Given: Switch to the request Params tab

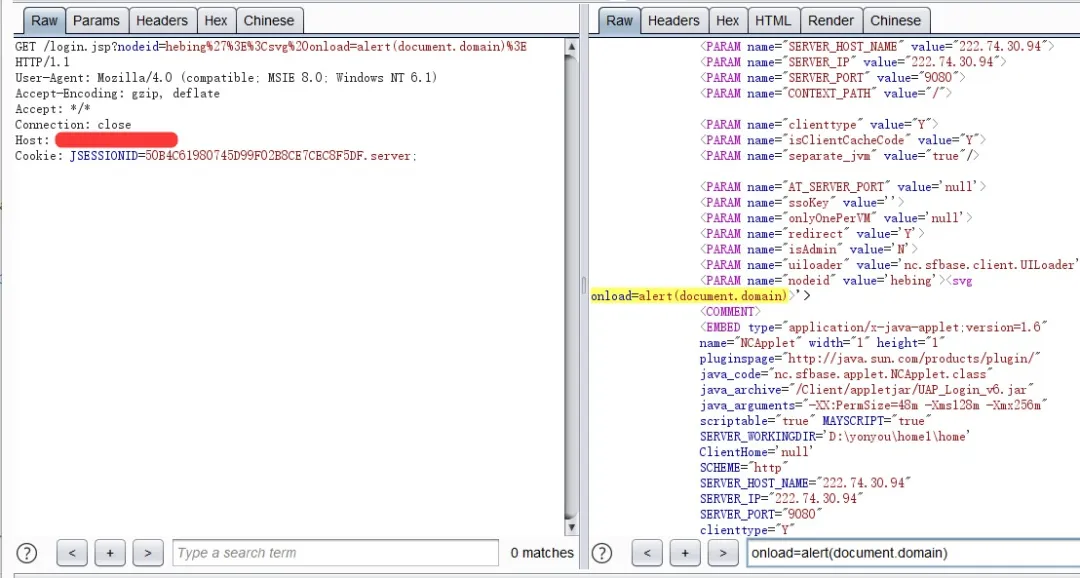Looking at the screenshot, I should [x=96, y=20].
